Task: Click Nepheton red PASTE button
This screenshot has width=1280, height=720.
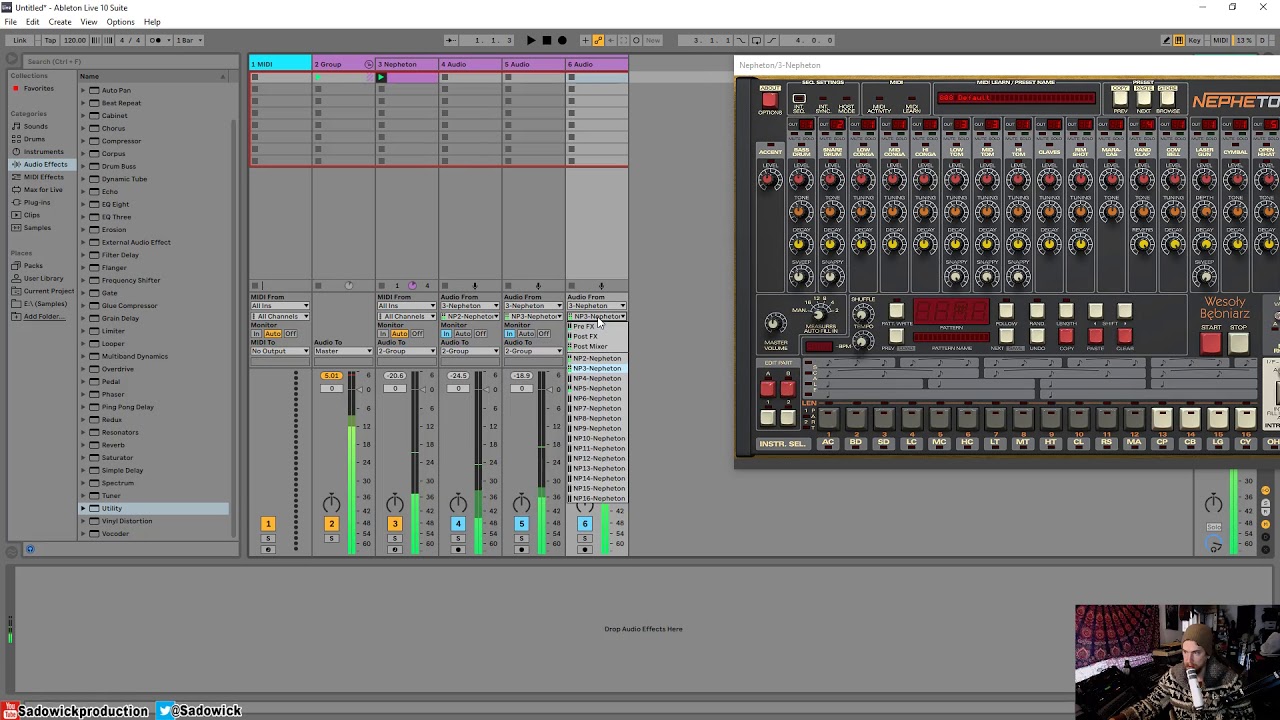Action: tap(1095, 336)
